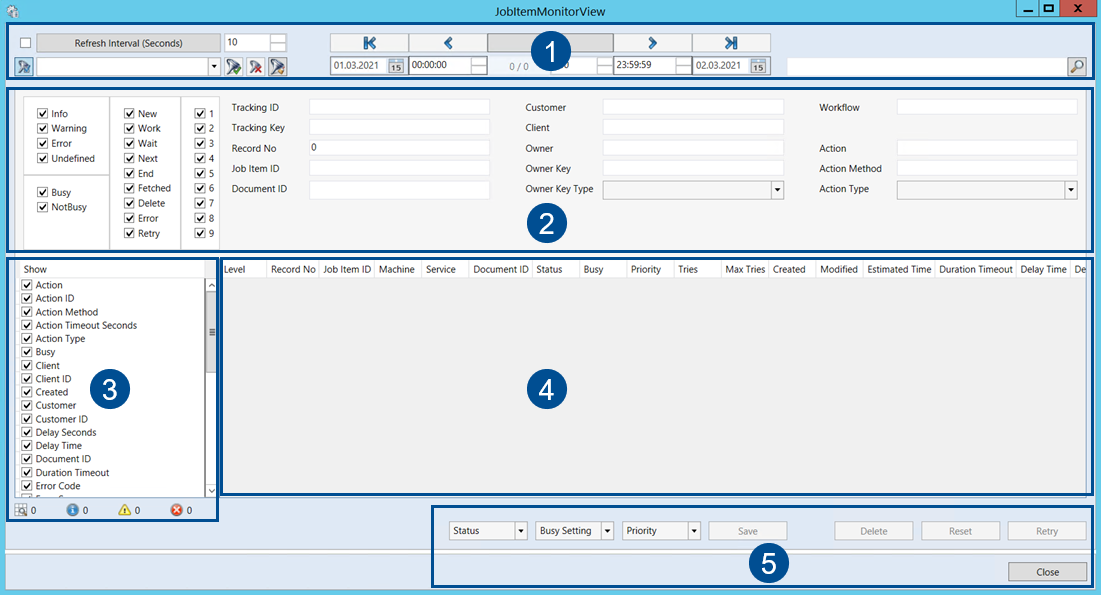Go to the next results page
This screenshot has width=1101, height=595.
click(652, 43)
